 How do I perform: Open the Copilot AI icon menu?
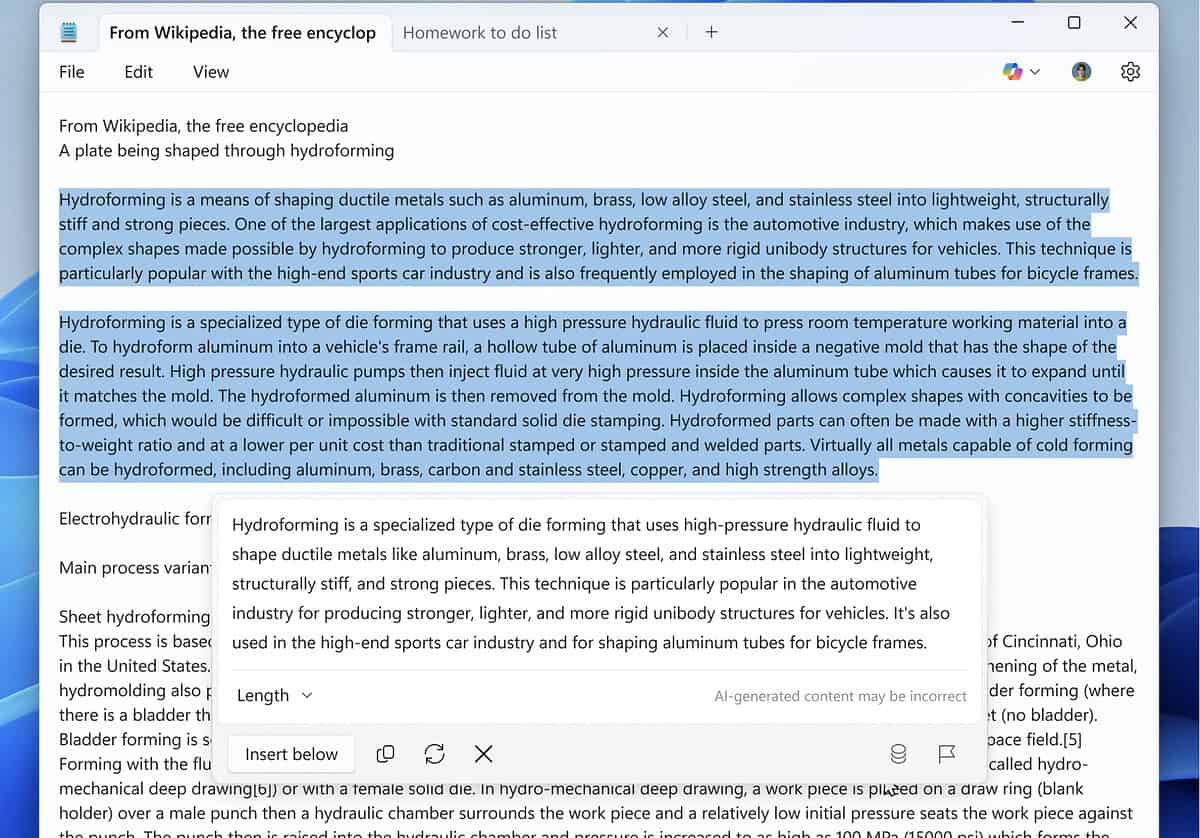pos(1013,71)
